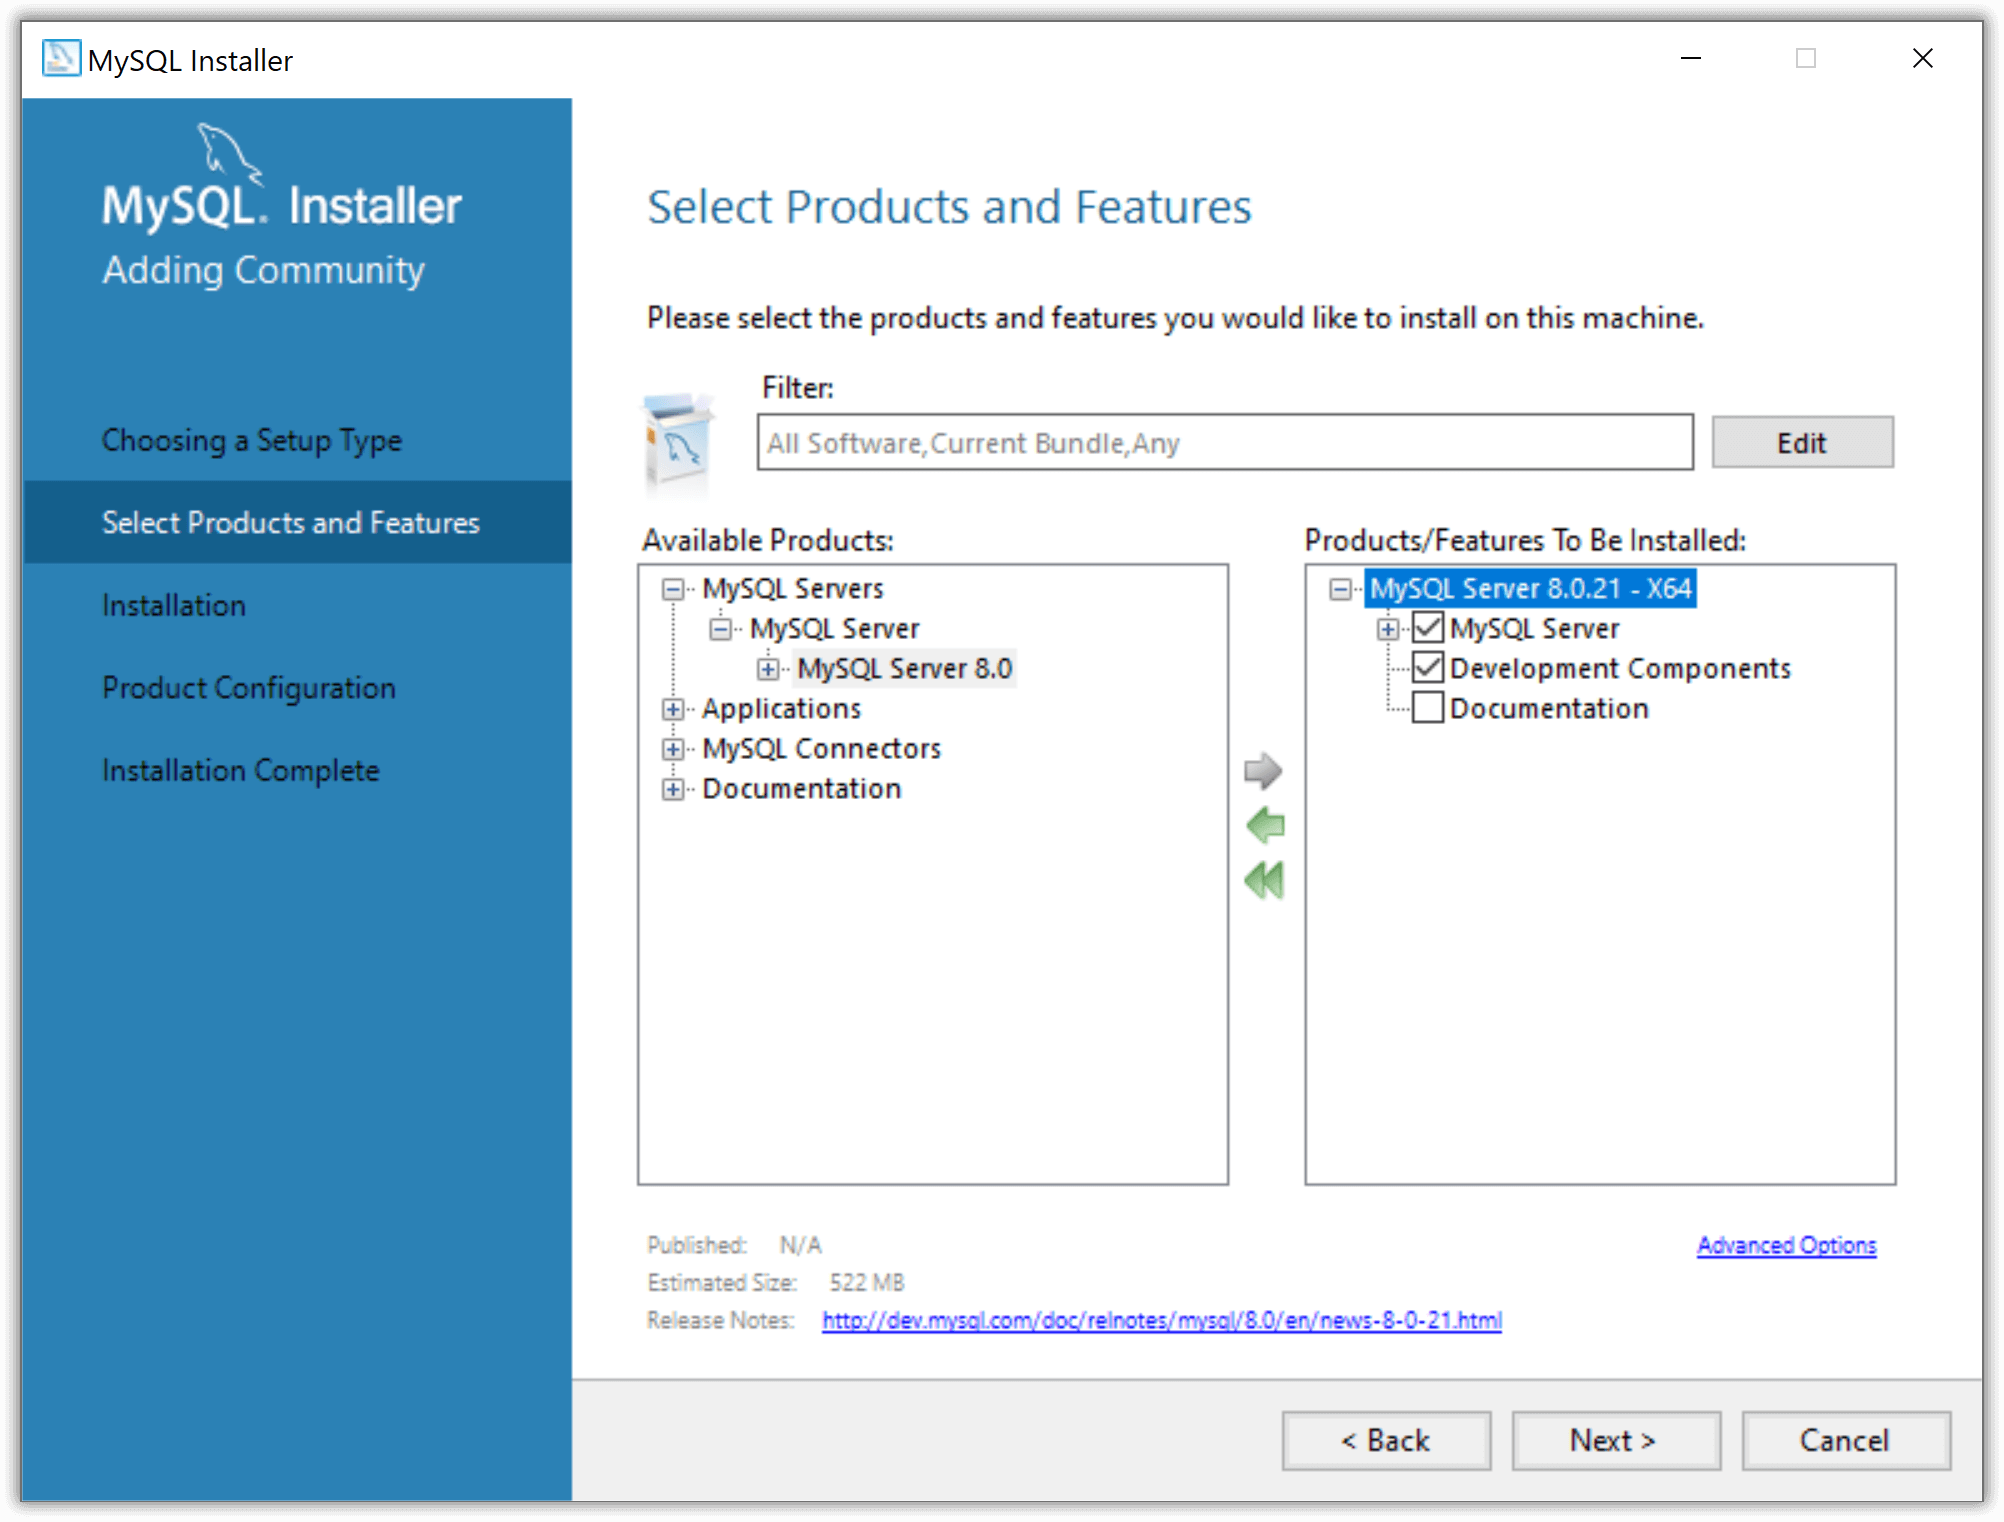The height and width of the screenshot is (1522, 2004).
Task: Enable the Documentation feature checkbox
Action: pyautogui.click(x=1428, y=707)
